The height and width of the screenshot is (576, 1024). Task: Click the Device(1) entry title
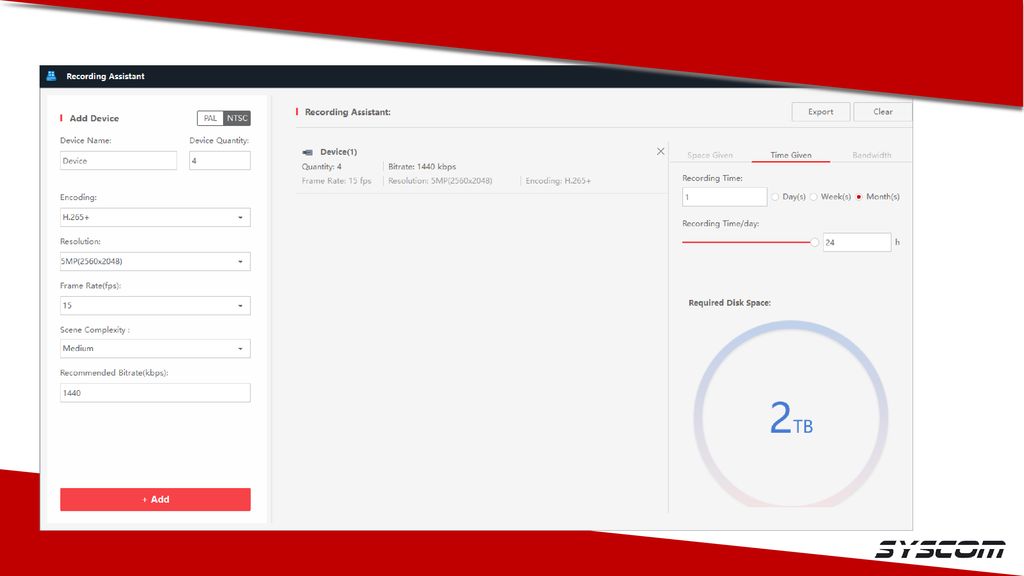point(338,152)
